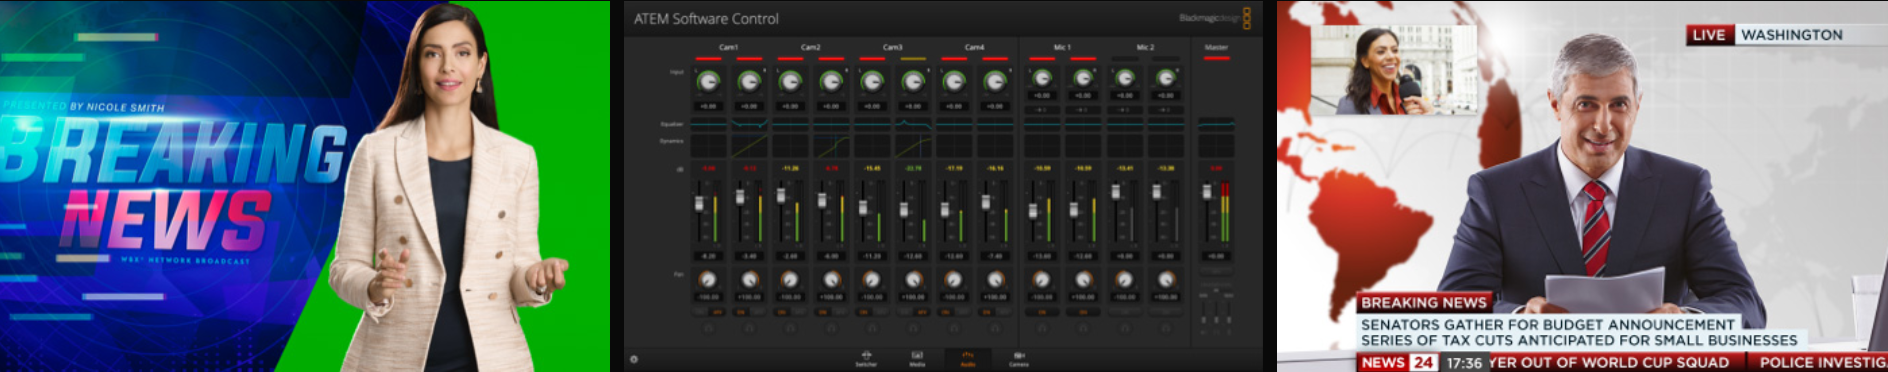Screen dimensions: 1888x372
Task: Open the Master channel Equalizer curve
Action: pyautogui.click(x=1216, y=124)
